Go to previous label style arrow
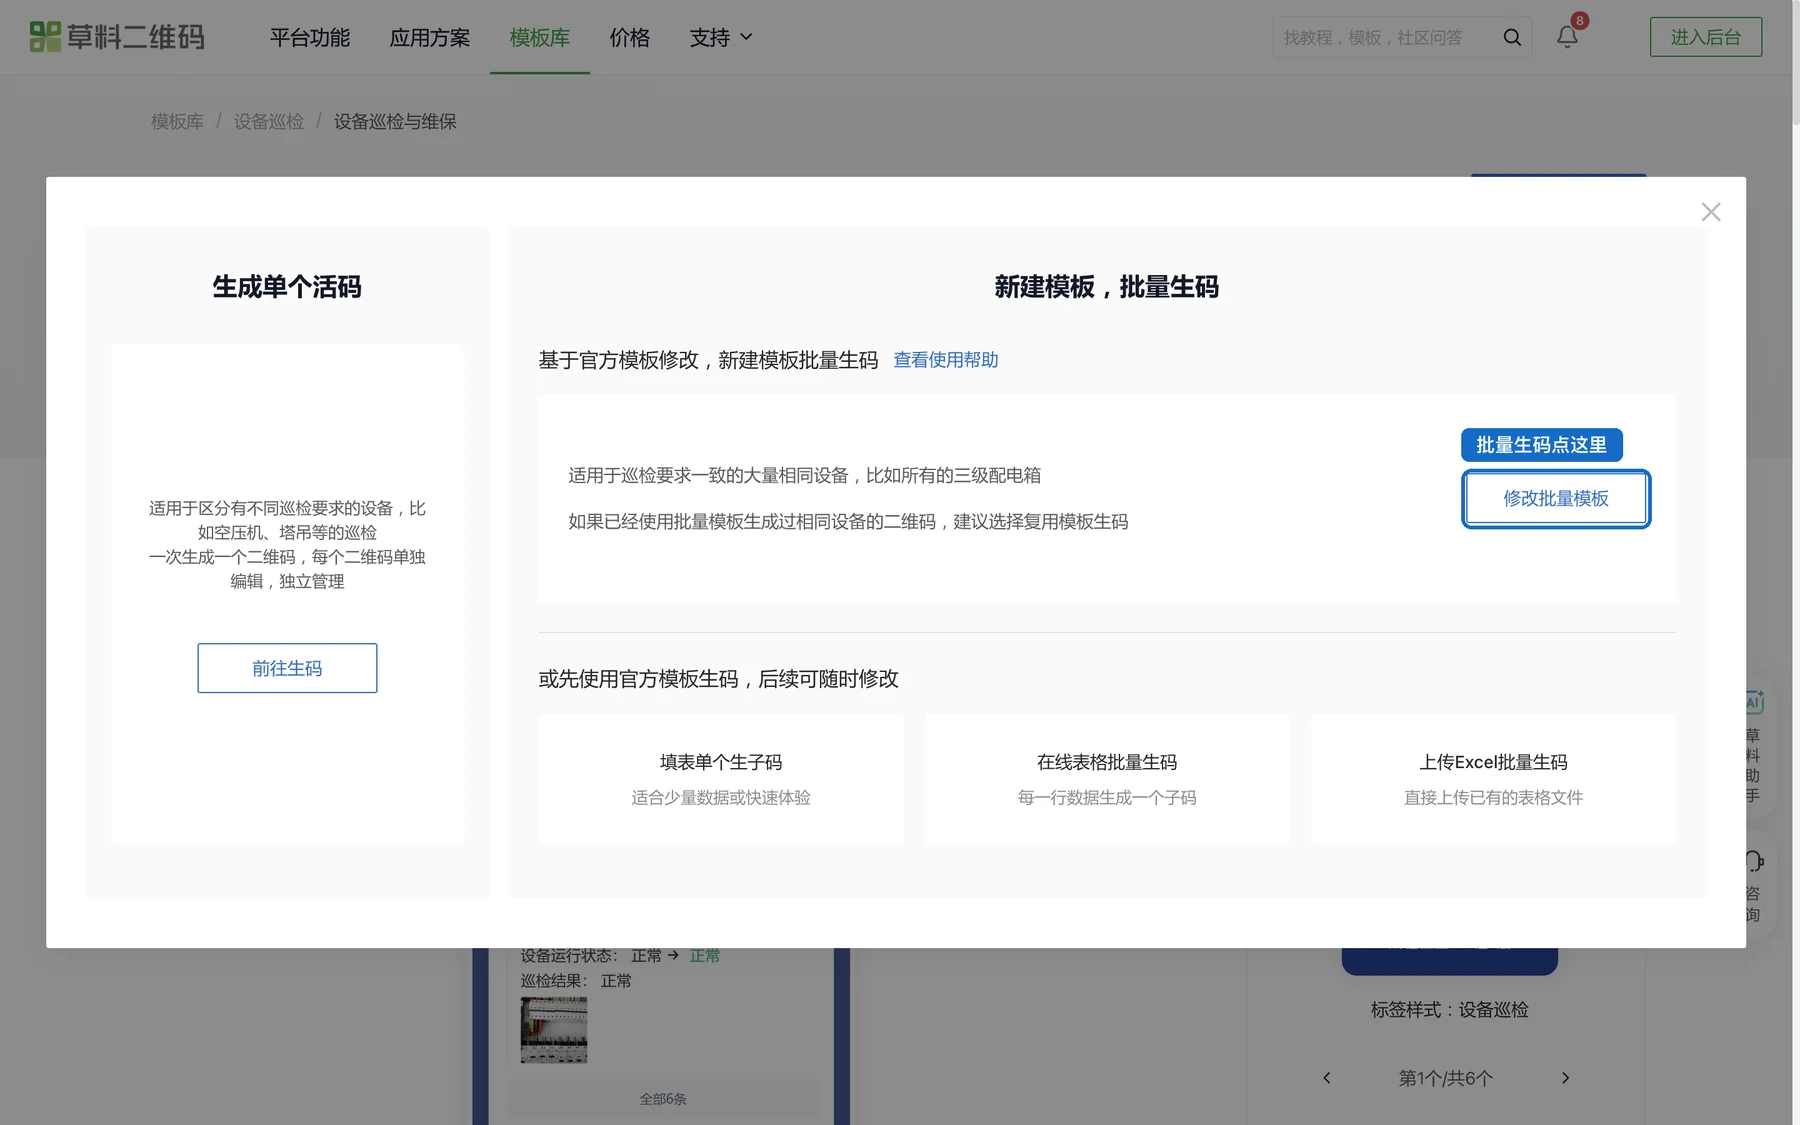This screenshot has height=1125, width=1800. (x=1327, y=1078)
